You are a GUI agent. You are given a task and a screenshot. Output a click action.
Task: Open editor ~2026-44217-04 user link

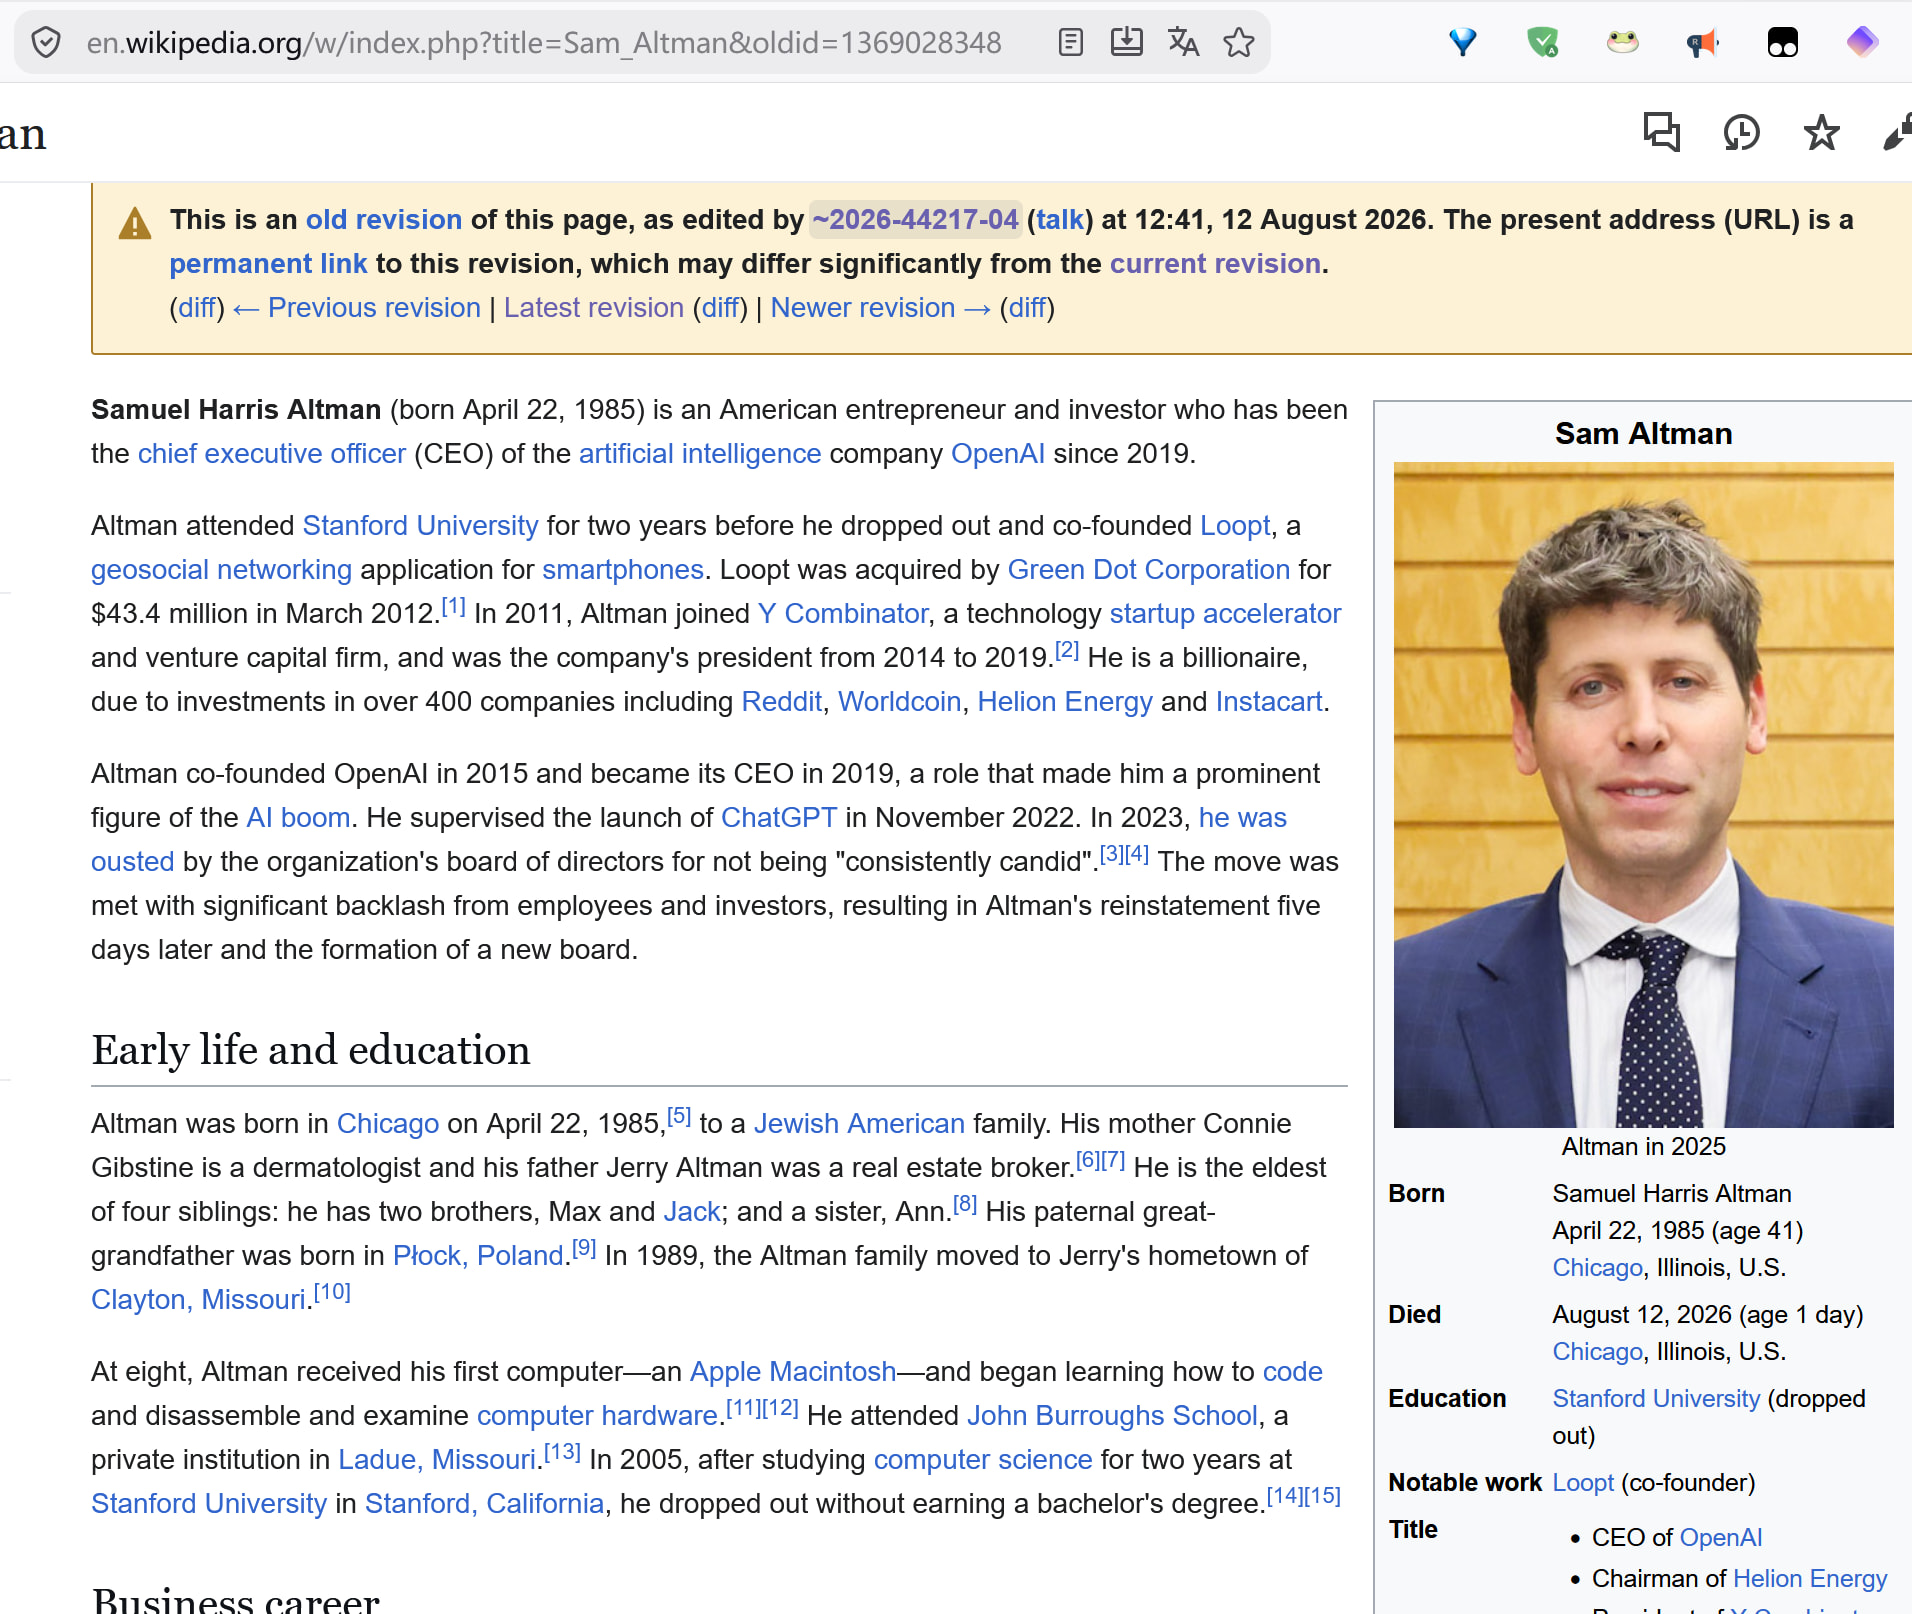pos(915,220)
